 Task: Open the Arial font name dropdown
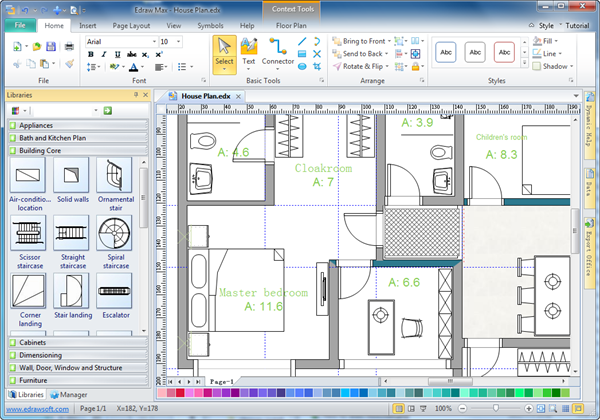click(x=153, y=41)
